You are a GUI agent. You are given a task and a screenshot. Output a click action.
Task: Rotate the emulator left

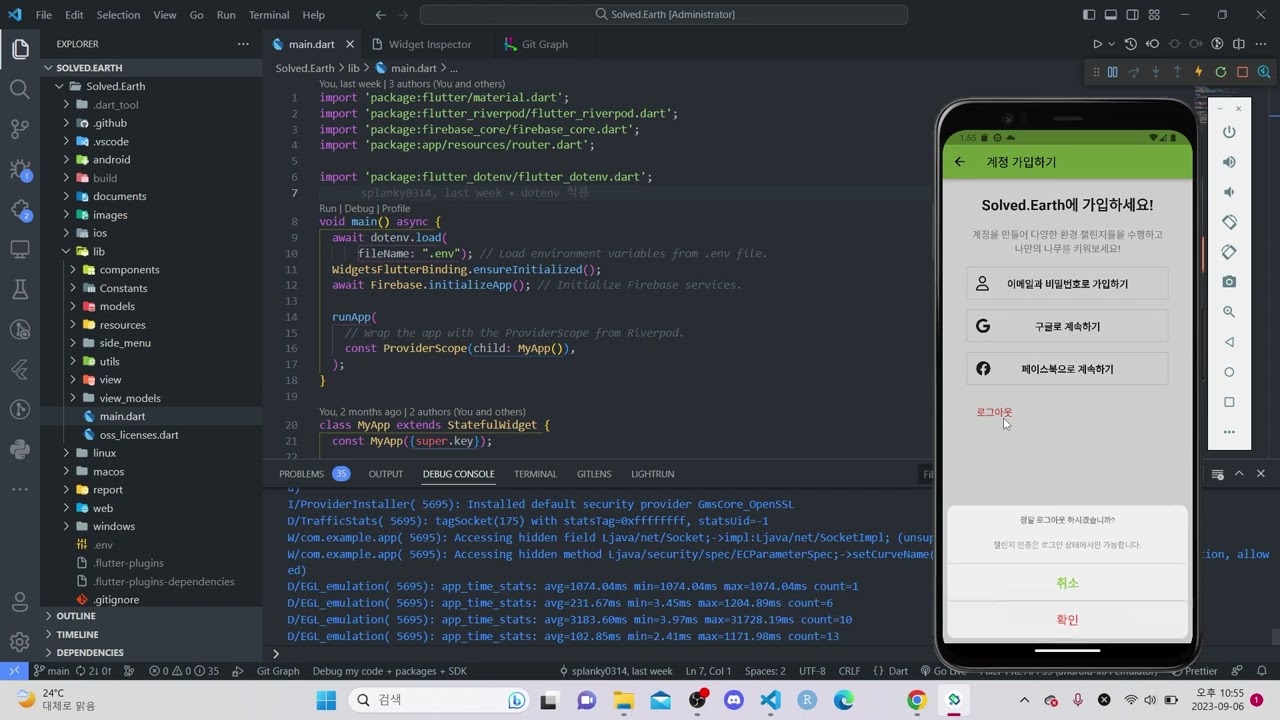(1229, 222)
